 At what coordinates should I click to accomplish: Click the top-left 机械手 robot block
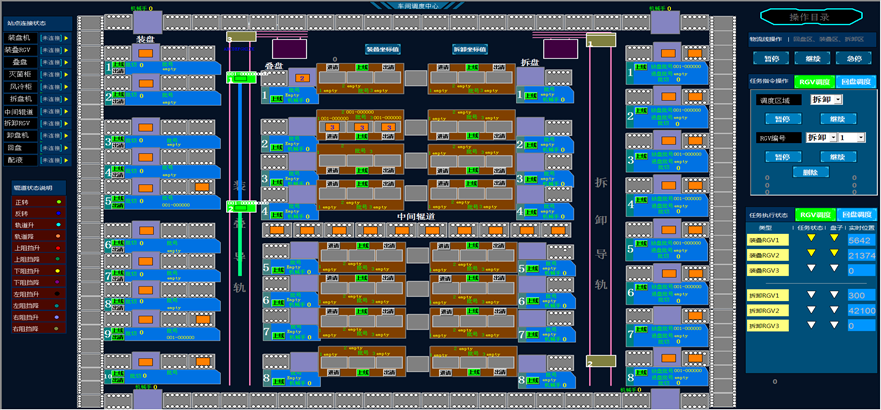(147, 20)
